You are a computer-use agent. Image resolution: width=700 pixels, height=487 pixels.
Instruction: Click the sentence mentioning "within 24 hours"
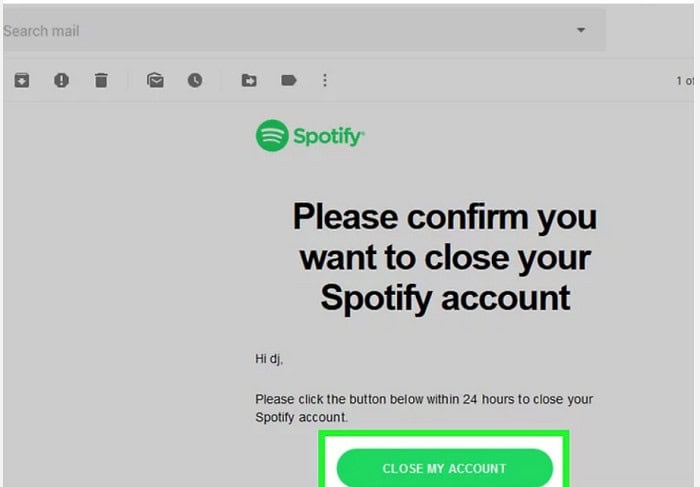[x=424, y=399]
